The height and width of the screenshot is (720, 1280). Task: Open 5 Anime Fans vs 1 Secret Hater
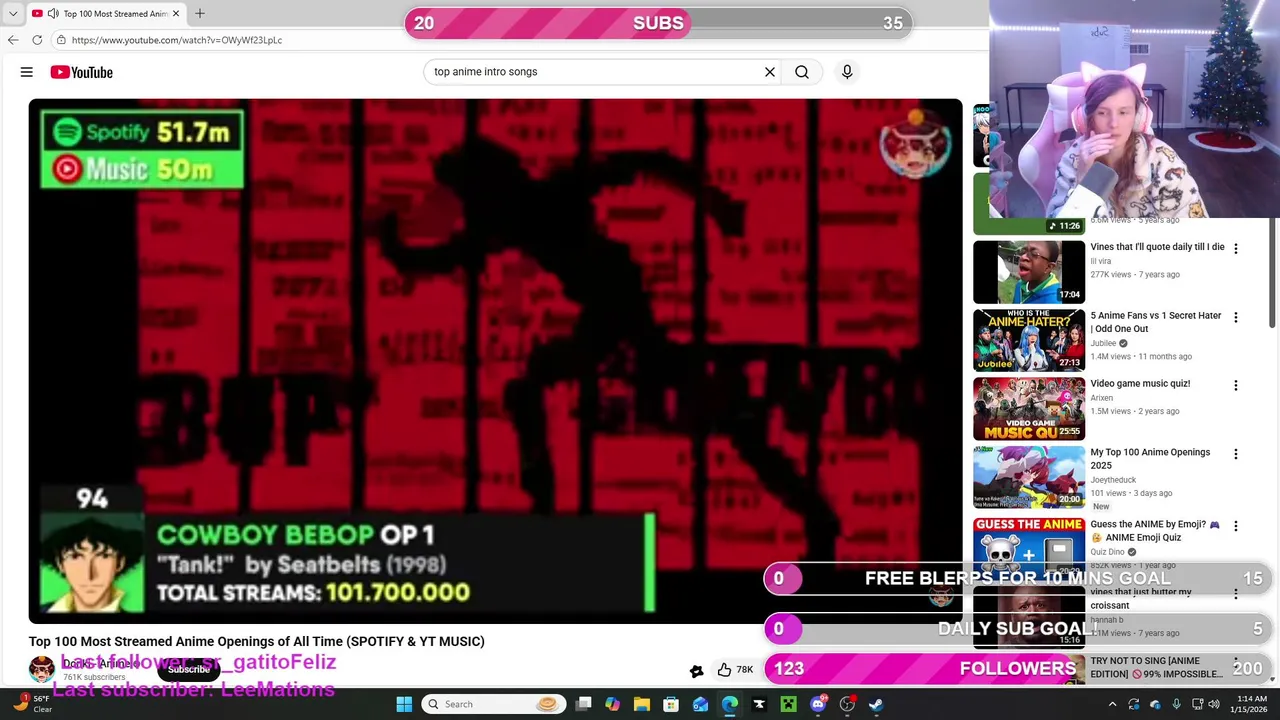click(1155, 322)
